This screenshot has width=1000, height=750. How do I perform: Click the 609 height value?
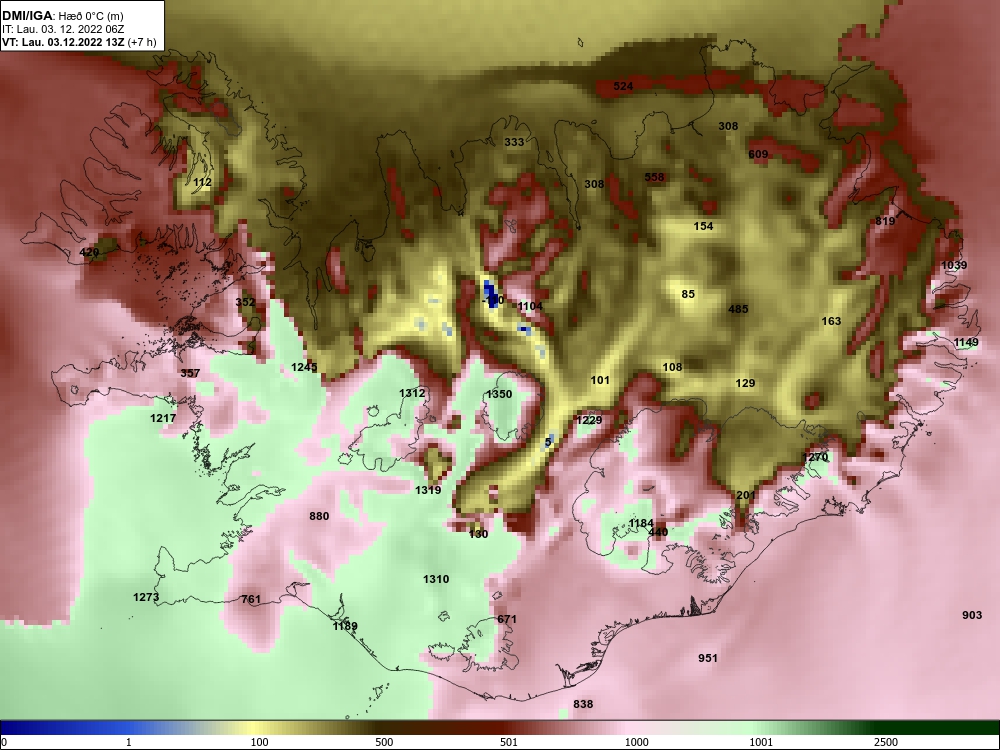click(758, 154)
